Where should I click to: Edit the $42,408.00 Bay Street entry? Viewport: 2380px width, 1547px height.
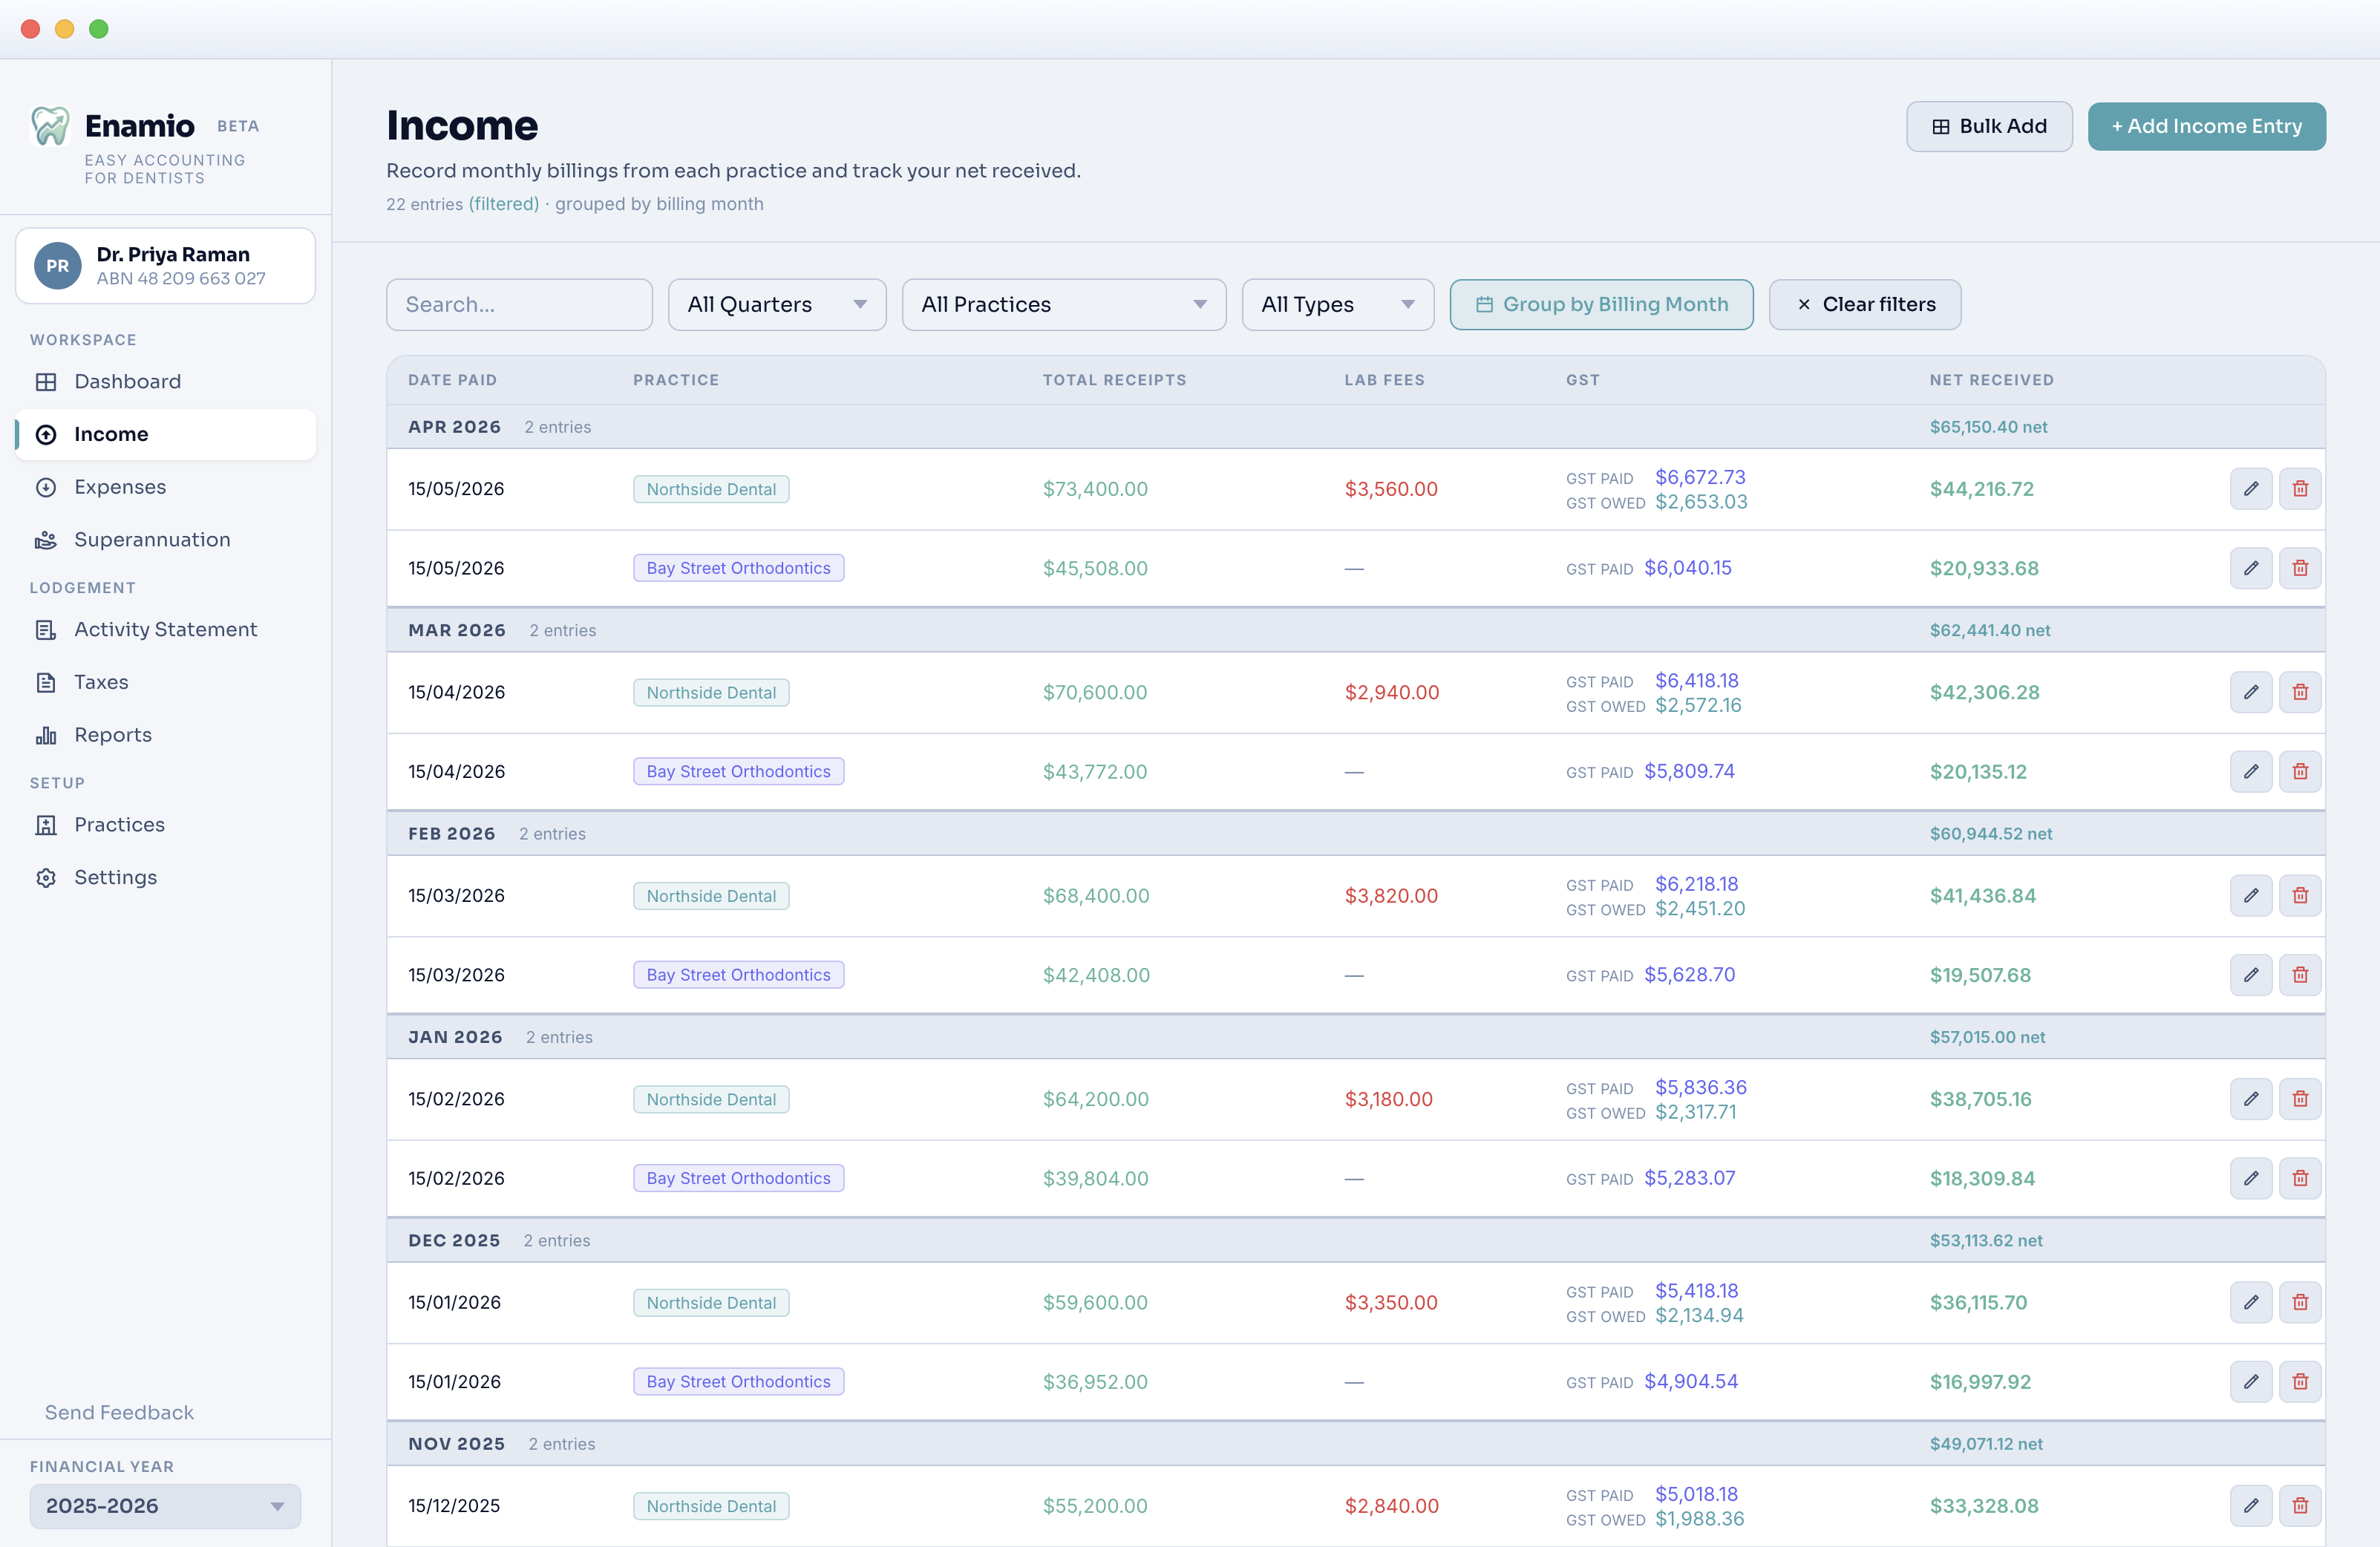point(2250,975)
